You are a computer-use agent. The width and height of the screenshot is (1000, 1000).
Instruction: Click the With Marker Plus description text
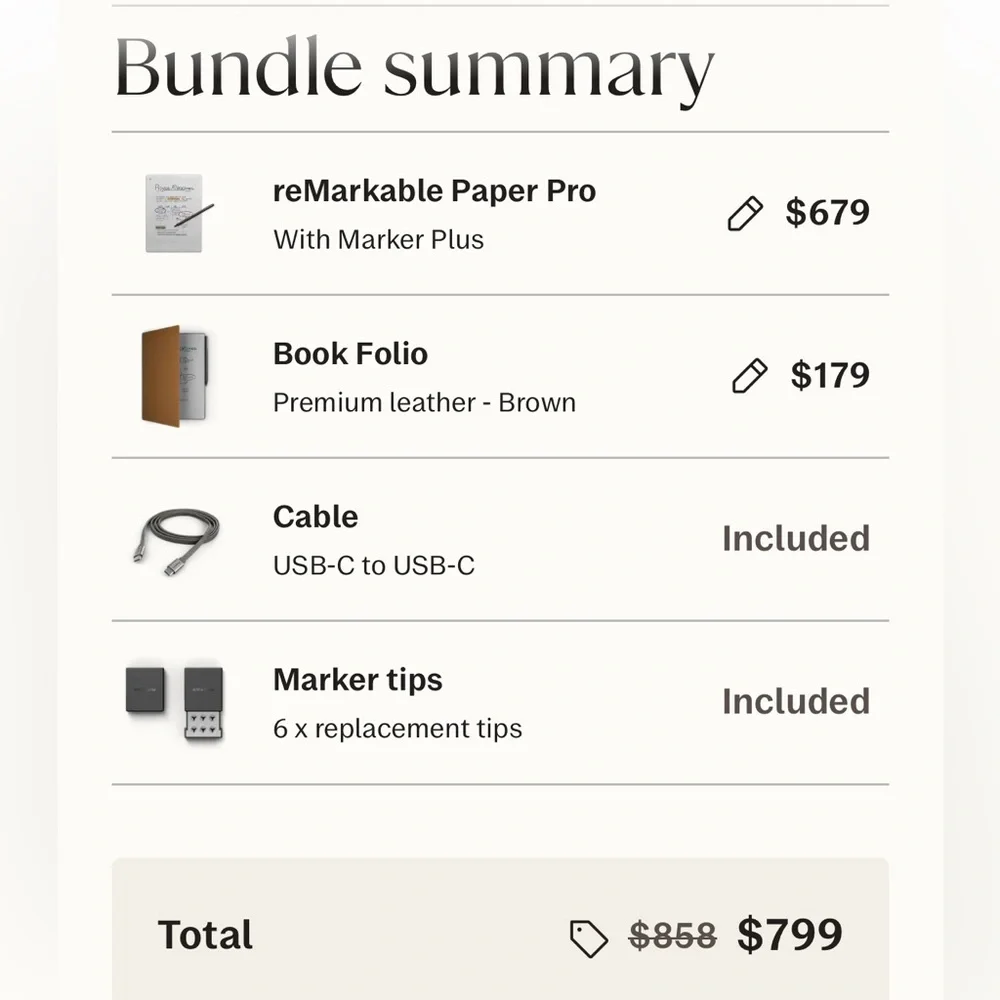pyautogui.click(x=377, y=239)
